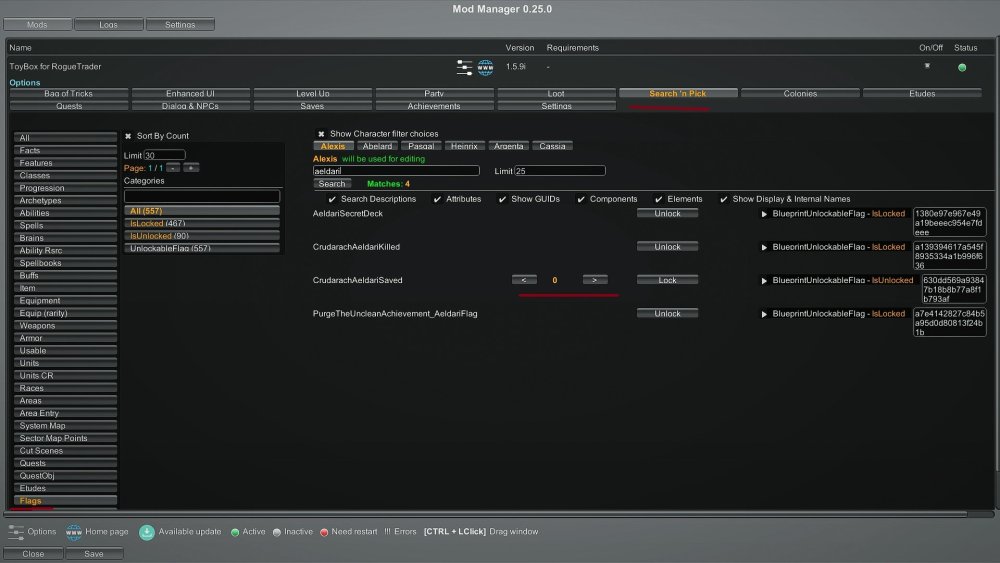Uncheck Sort By Count option

click(x=129, y=136)
